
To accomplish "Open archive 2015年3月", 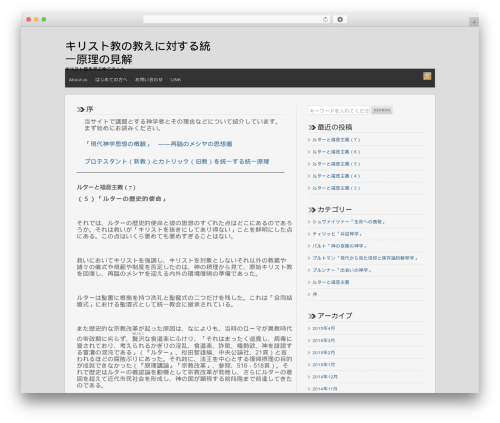I will pos(323,340).
